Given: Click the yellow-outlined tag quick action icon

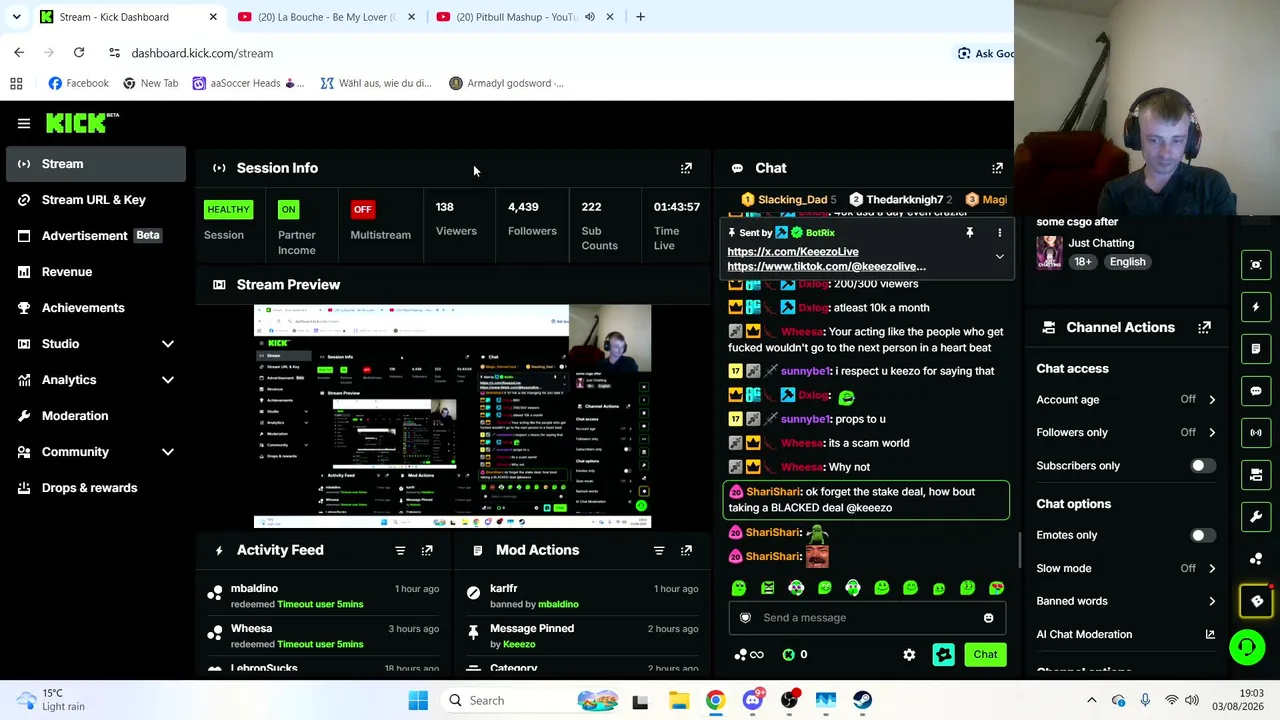Looking at the screenshot, I should click(x=1257, y=600).
